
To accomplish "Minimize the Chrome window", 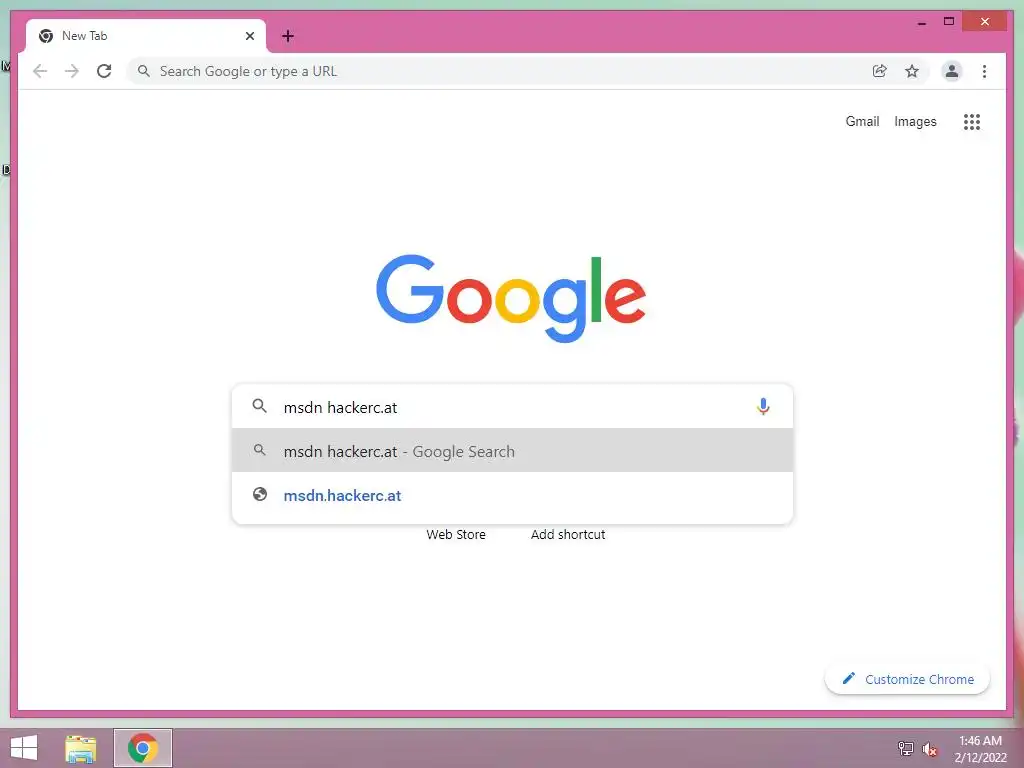I will [x=921, y=22].
